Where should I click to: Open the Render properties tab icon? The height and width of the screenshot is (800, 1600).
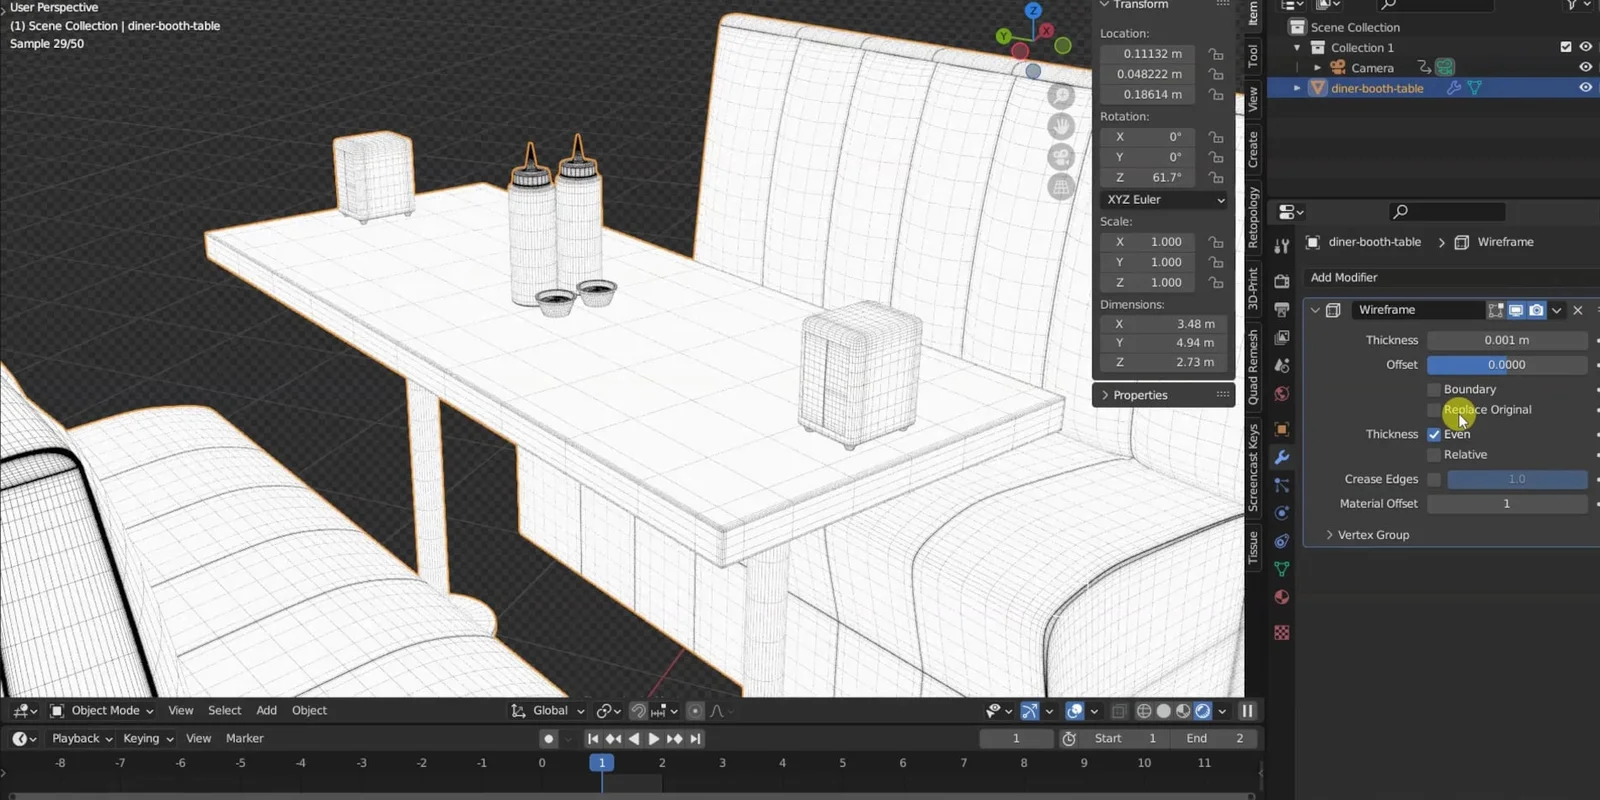(1281, 281)
